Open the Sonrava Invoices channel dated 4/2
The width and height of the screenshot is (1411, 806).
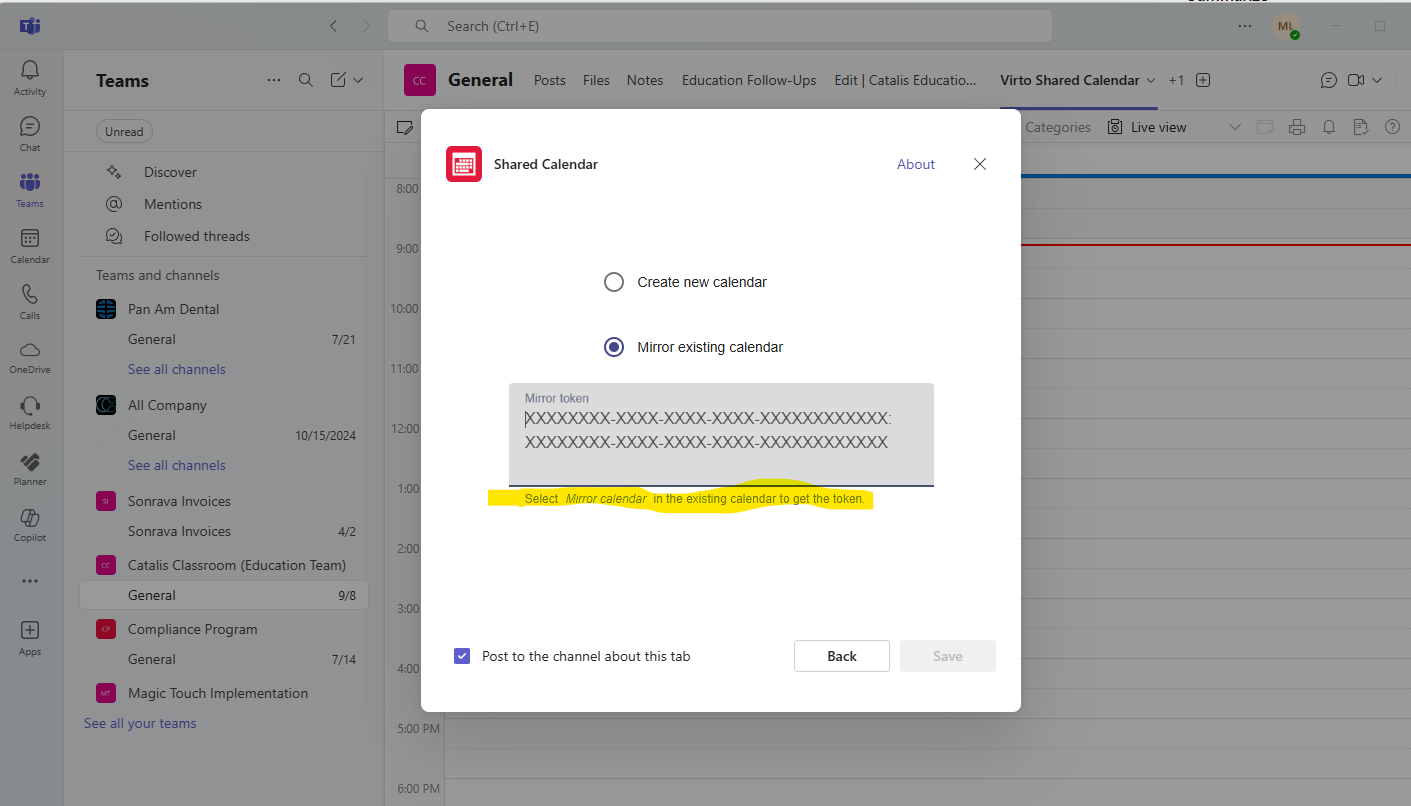coord(224,531)
